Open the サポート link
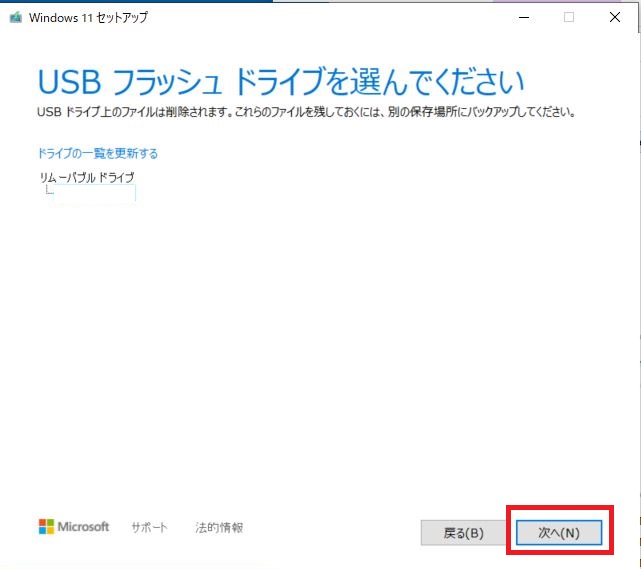The height and width of the screenshot is (569, 641). (149, 528)
